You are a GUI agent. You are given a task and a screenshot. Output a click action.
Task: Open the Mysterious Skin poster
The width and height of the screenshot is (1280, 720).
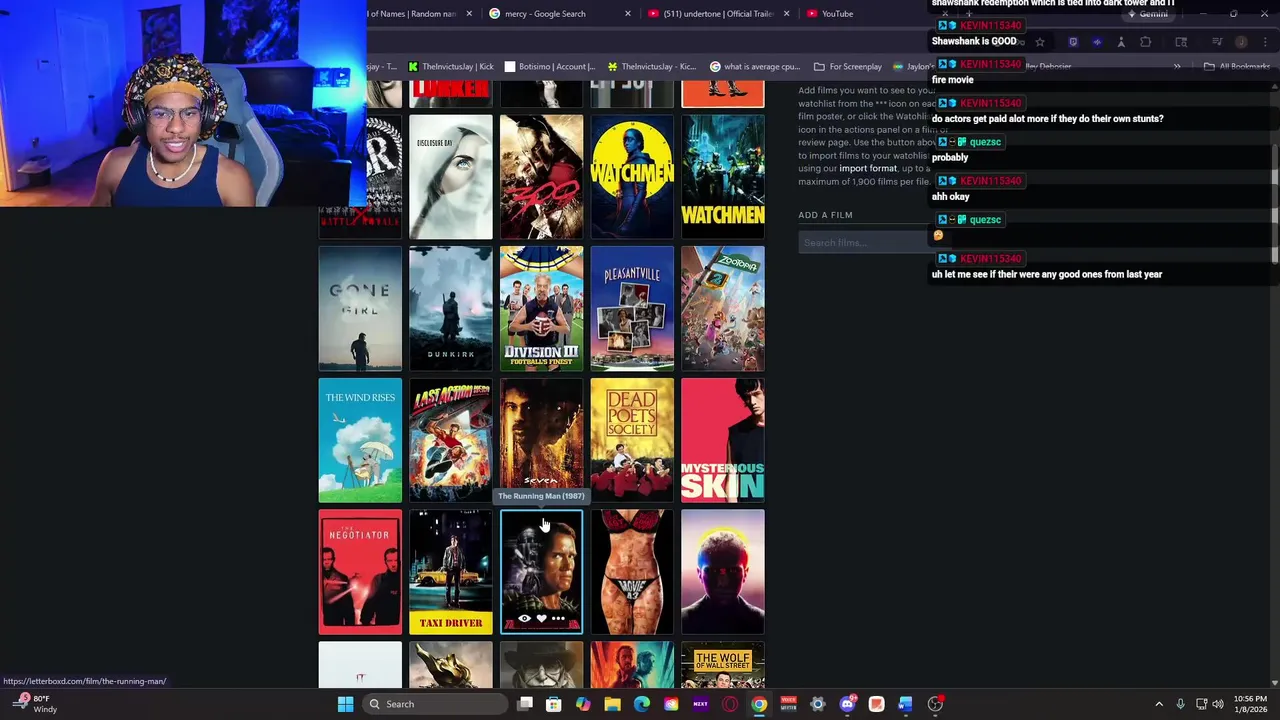(722, 440)
